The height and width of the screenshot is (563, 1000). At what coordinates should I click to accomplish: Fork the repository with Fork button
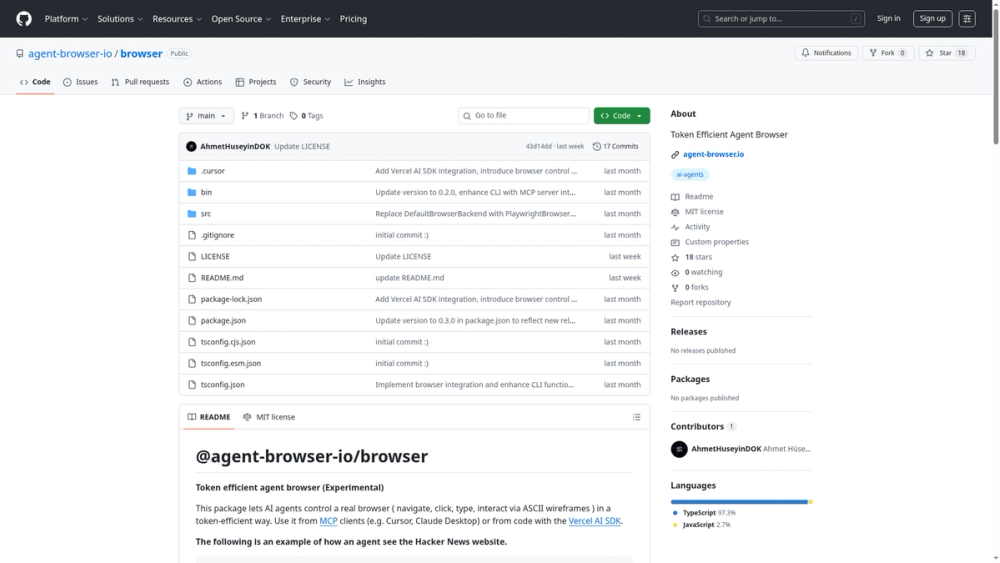tap(888, 53)
